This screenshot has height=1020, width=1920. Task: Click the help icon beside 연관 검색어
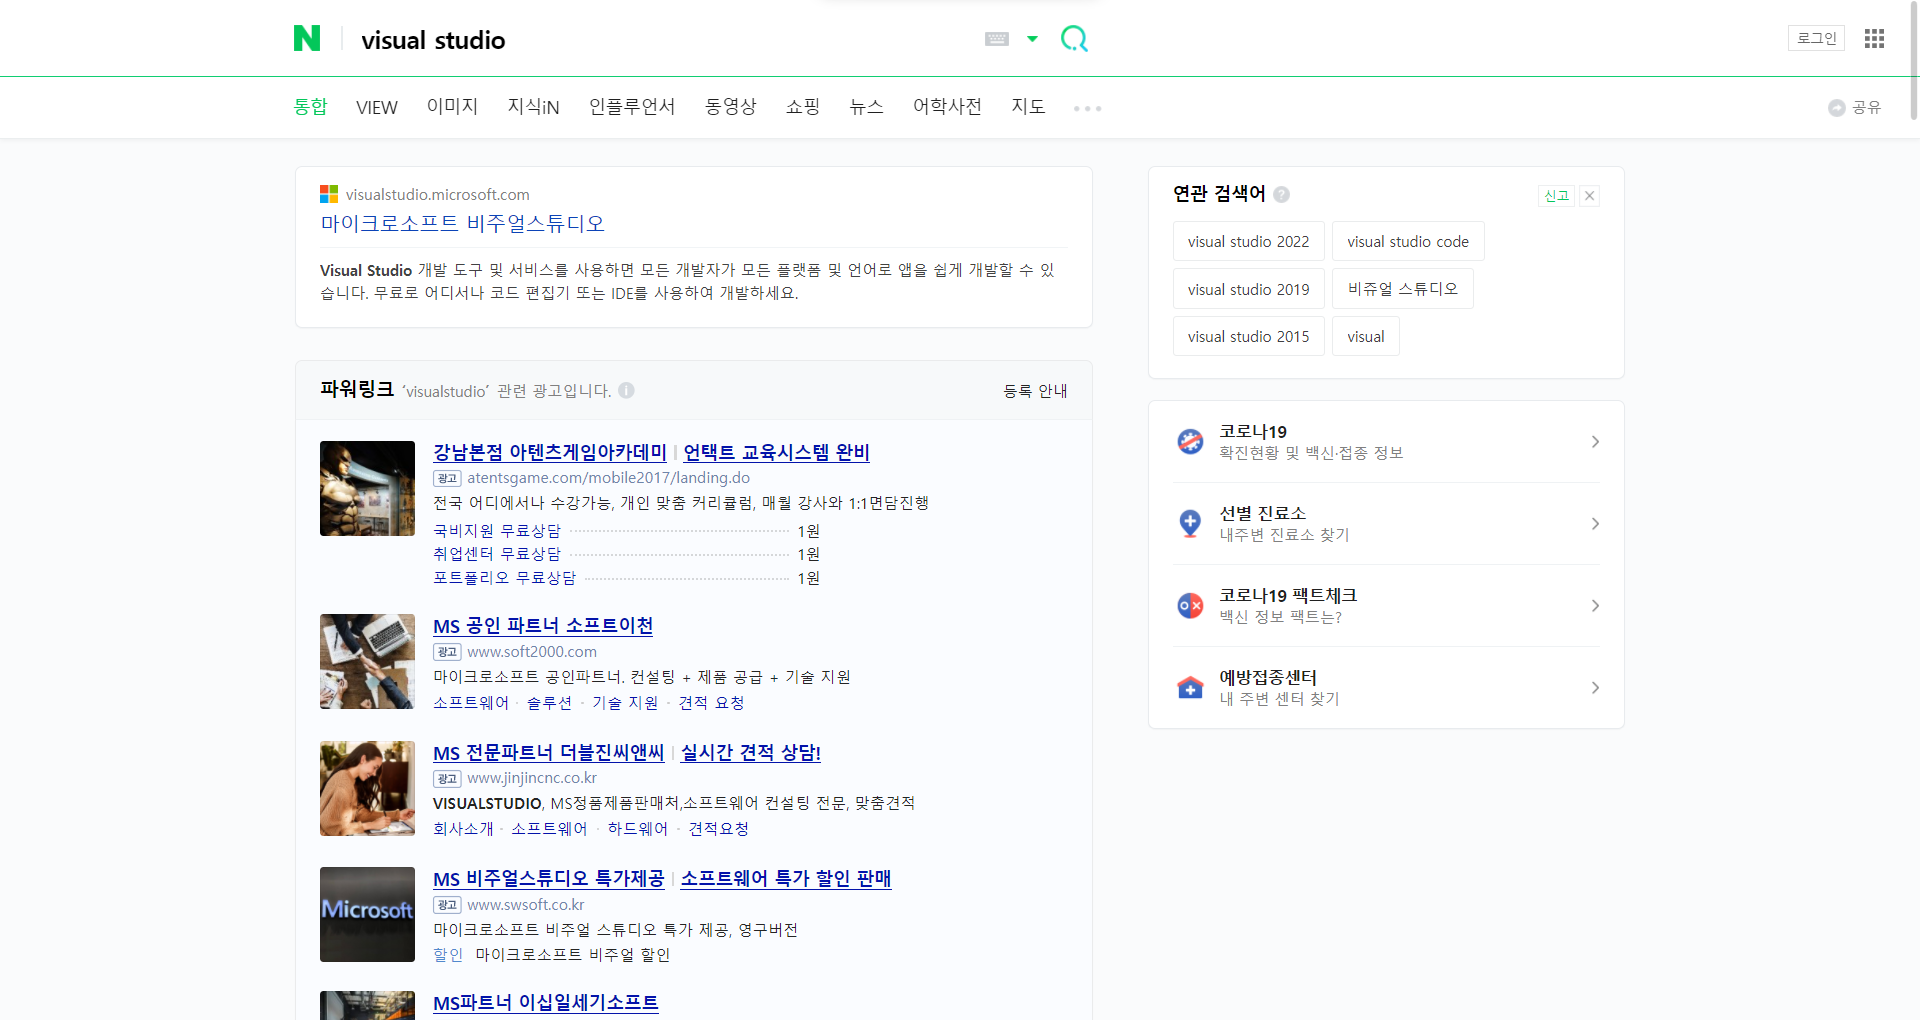pyautogui.click(x=1282, y=194)
